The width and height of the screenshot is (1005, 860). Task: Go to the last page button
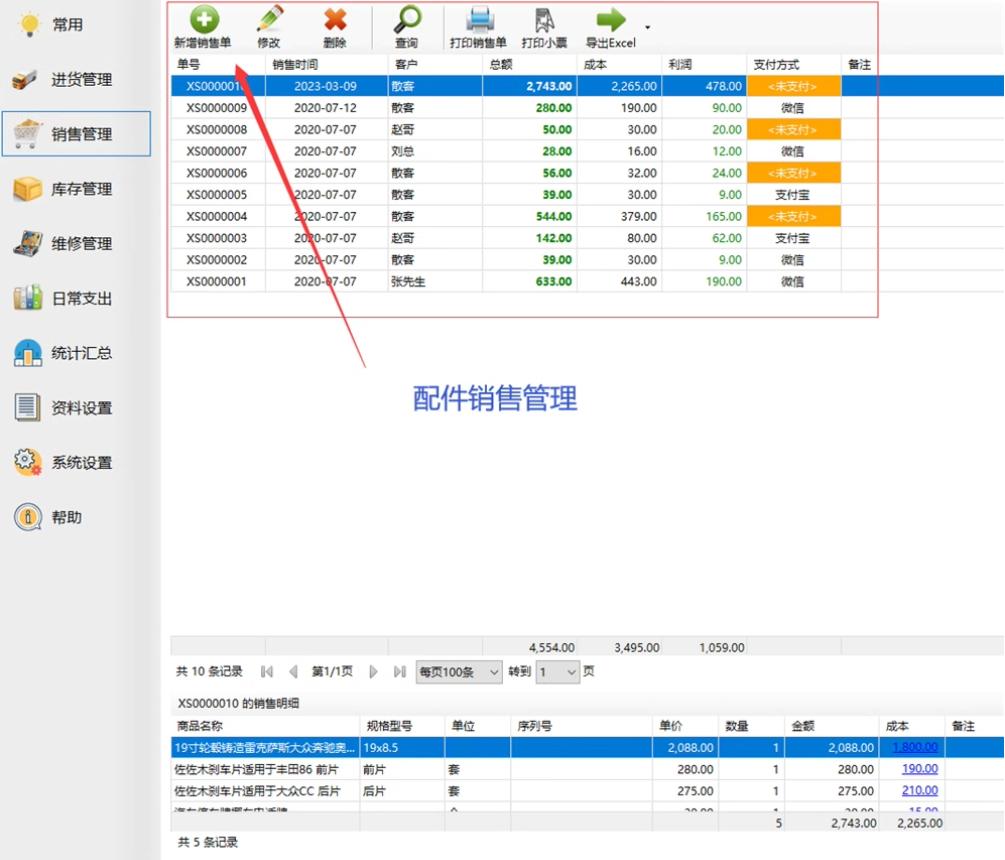(400, 672)
